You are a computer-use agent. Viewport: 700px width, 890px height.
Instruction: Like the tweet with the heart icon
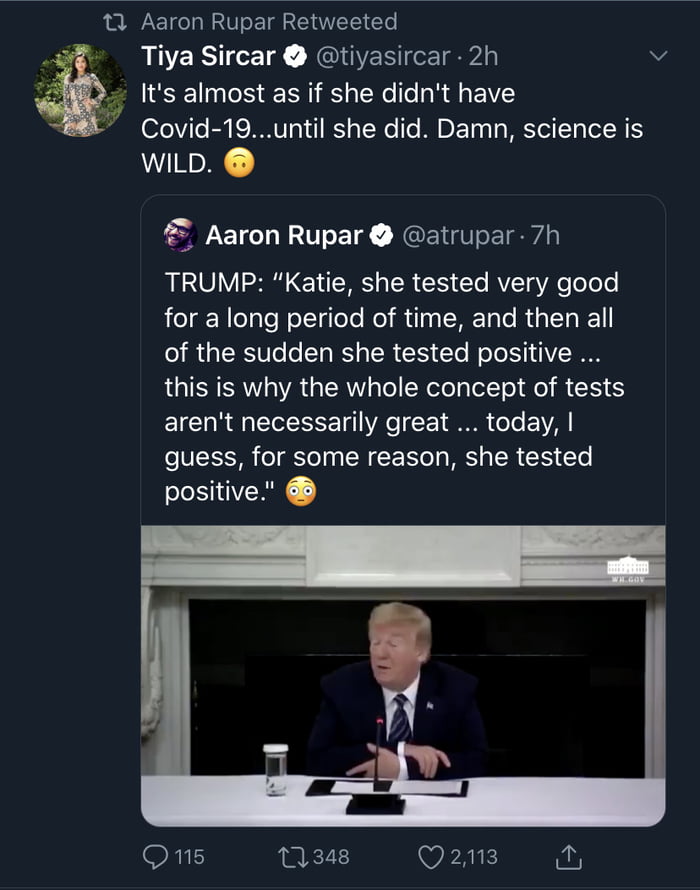(432, 857)
